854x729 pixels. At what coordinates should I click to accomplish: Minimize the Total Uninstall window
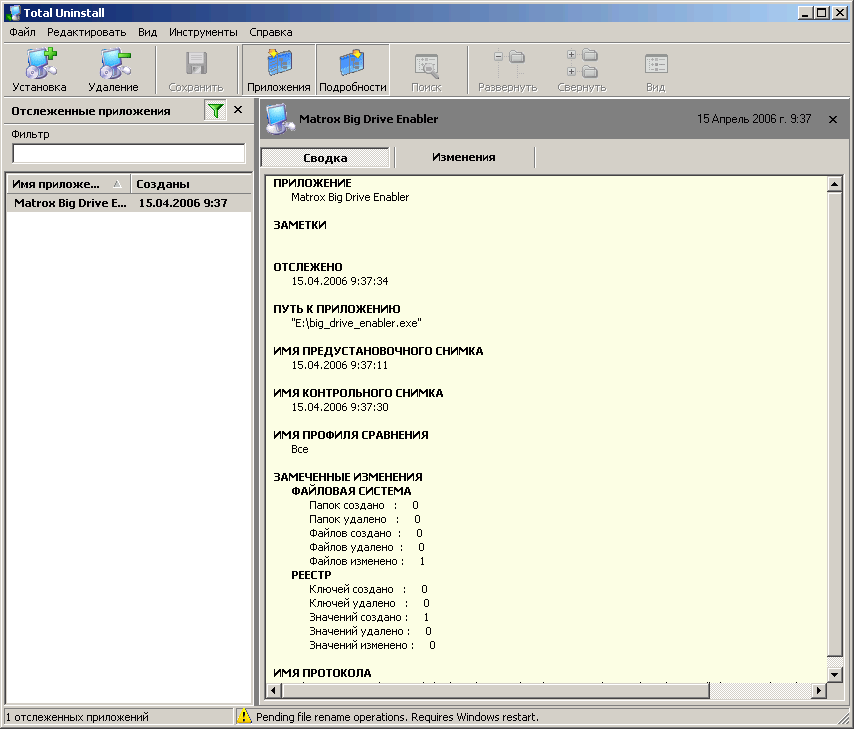(806, 13)
